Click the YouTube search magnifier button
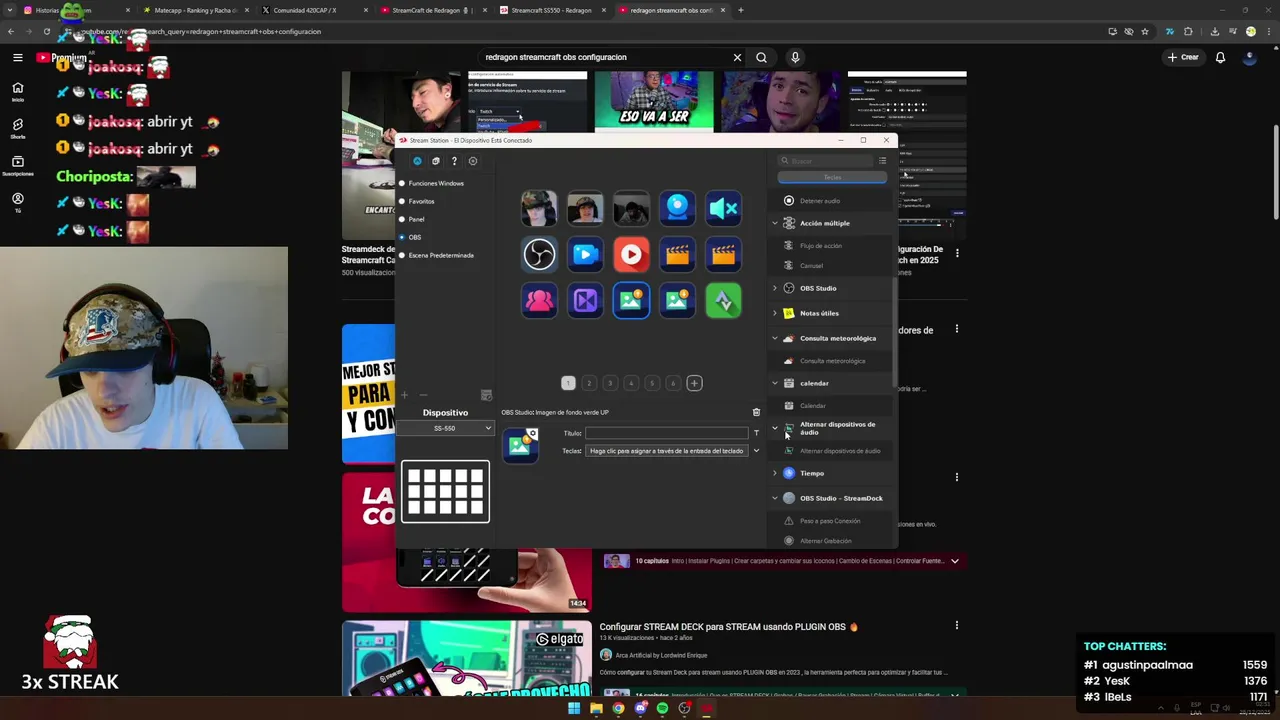This screenshot has width=1280, height=720. click(x=761, y=57)
